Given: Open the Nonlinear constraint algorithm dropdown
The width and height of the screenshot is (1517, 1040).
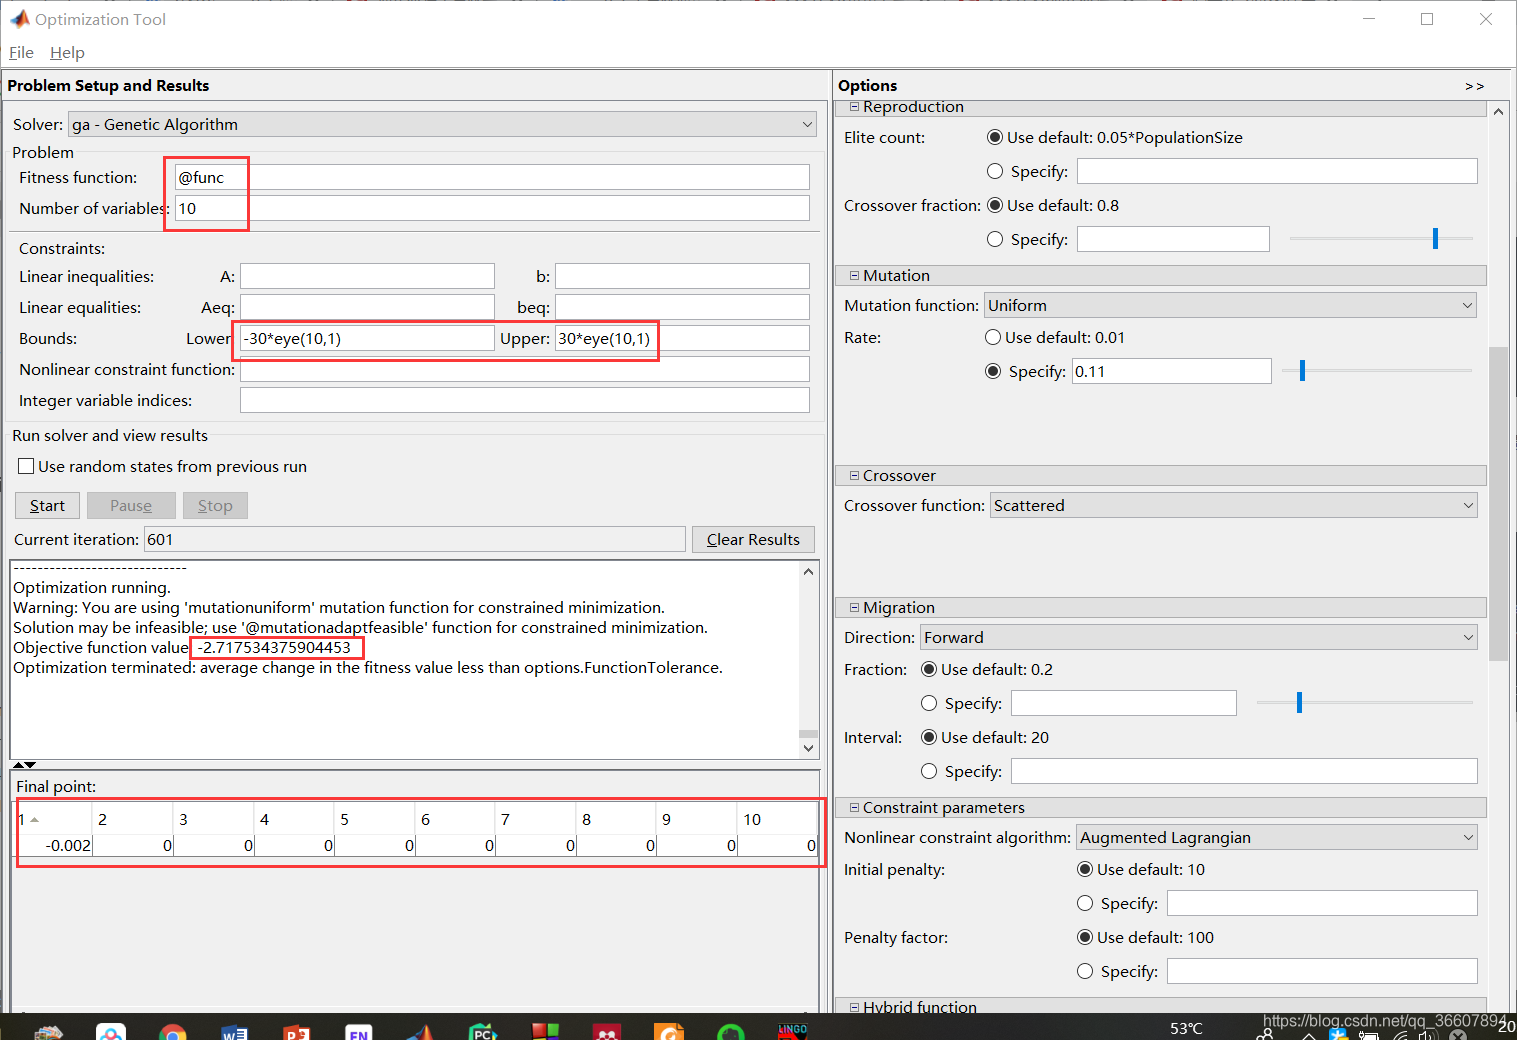Looking at the screenshot, I should [1276, 837].
